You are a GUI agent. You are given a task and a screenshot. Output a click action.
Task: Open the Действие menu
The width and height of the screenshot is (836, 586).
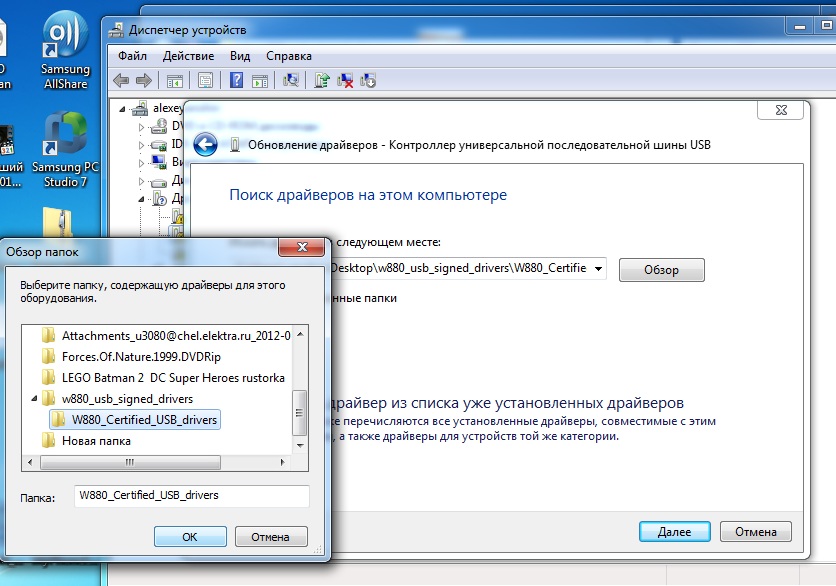click(x=188, y=56)
